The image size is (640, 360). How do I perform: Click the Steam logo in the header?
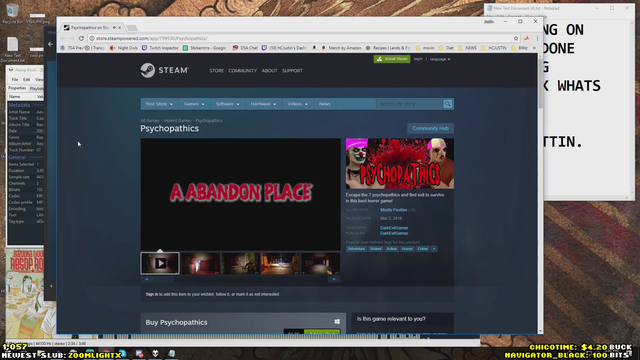click(164, 71)
